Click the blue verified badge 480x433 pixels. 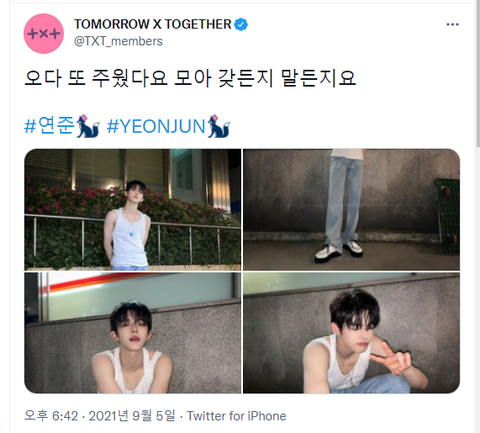241,24
